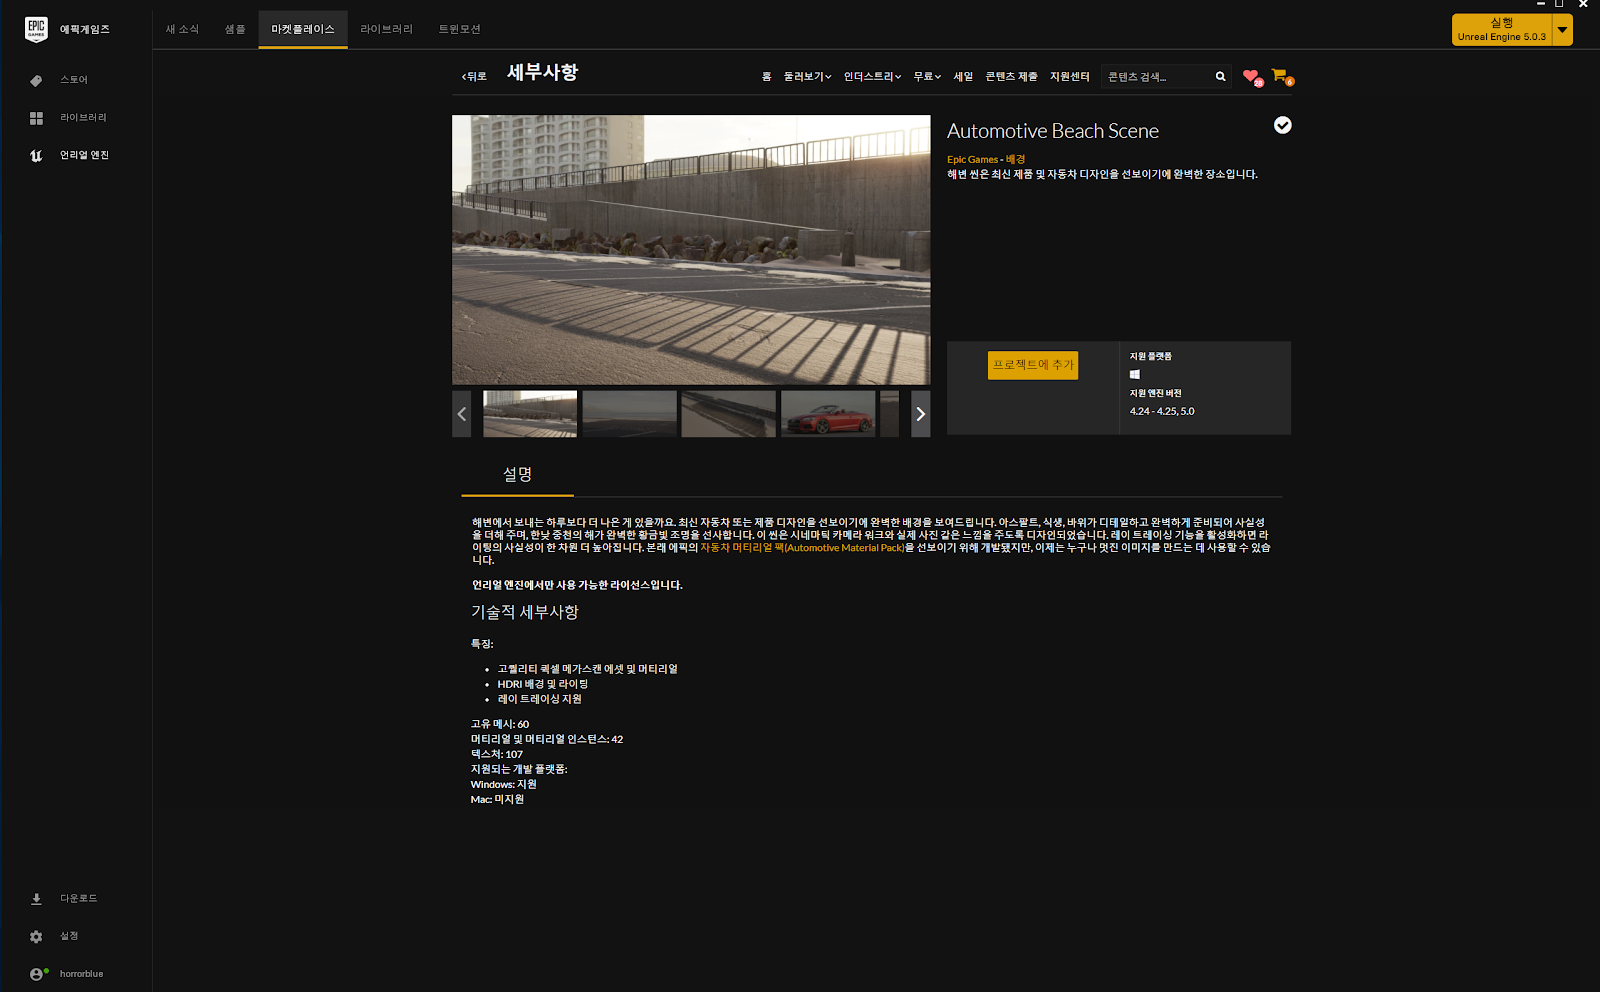Open the 배경 category link
This screenshot has height=992, width=1600.
point(1015,160)
